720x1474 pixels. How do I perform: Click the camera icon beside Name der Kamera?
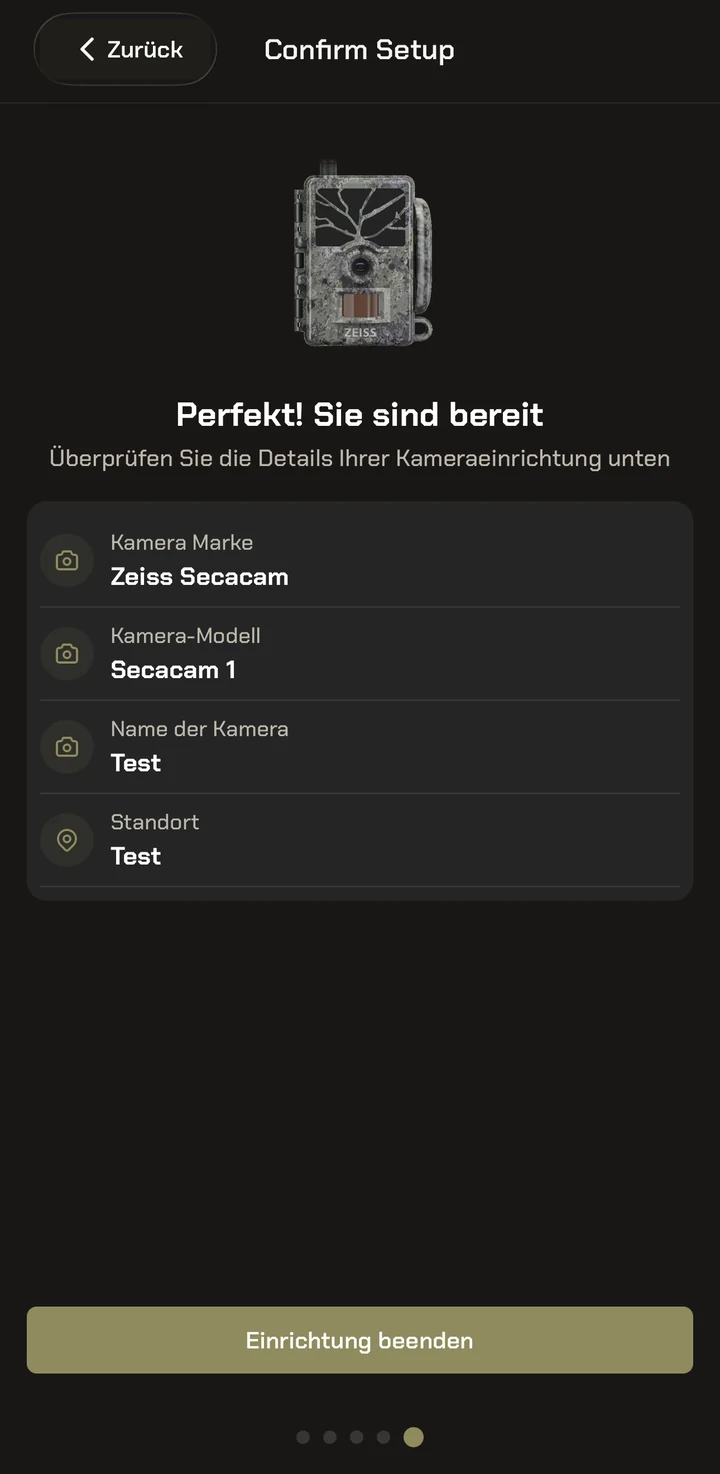coord(67,747)
